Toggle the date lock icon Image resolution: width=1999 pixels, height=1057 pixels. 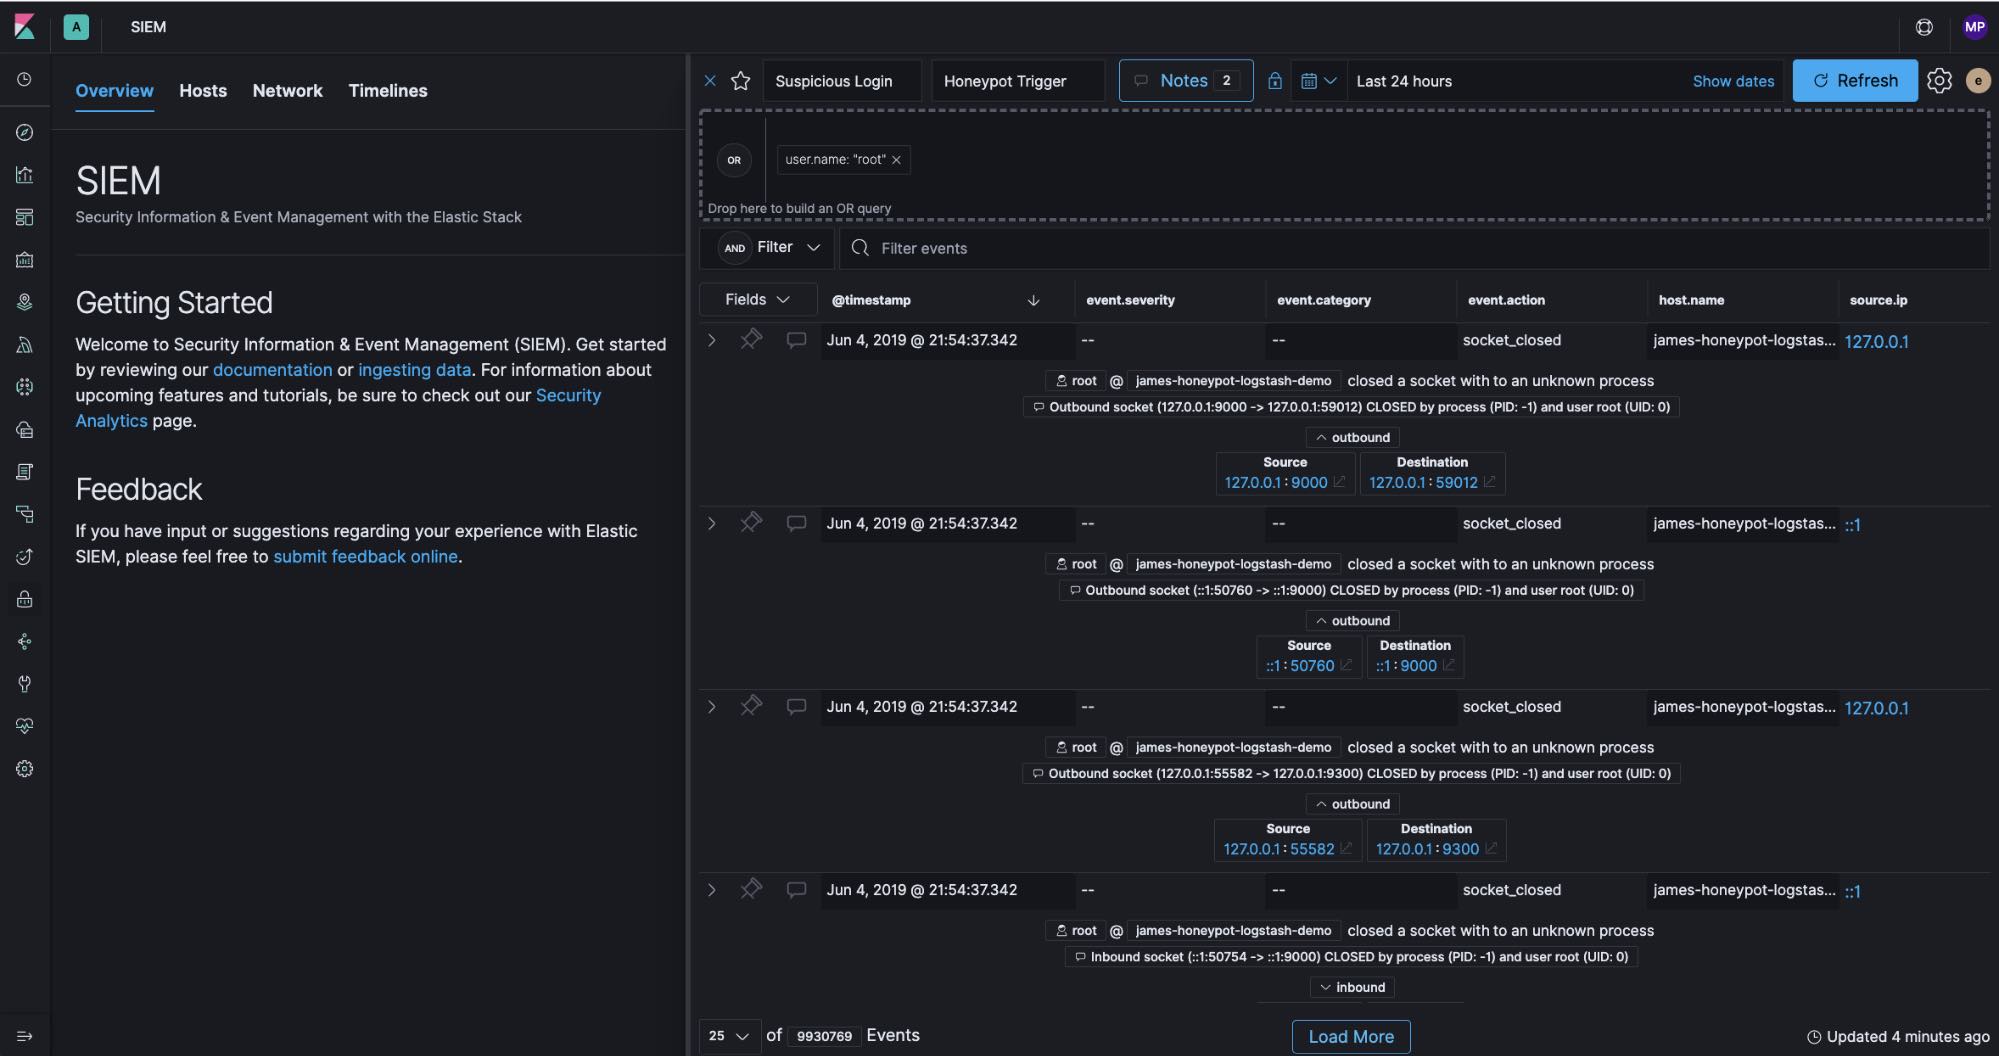coord(1275,81)
